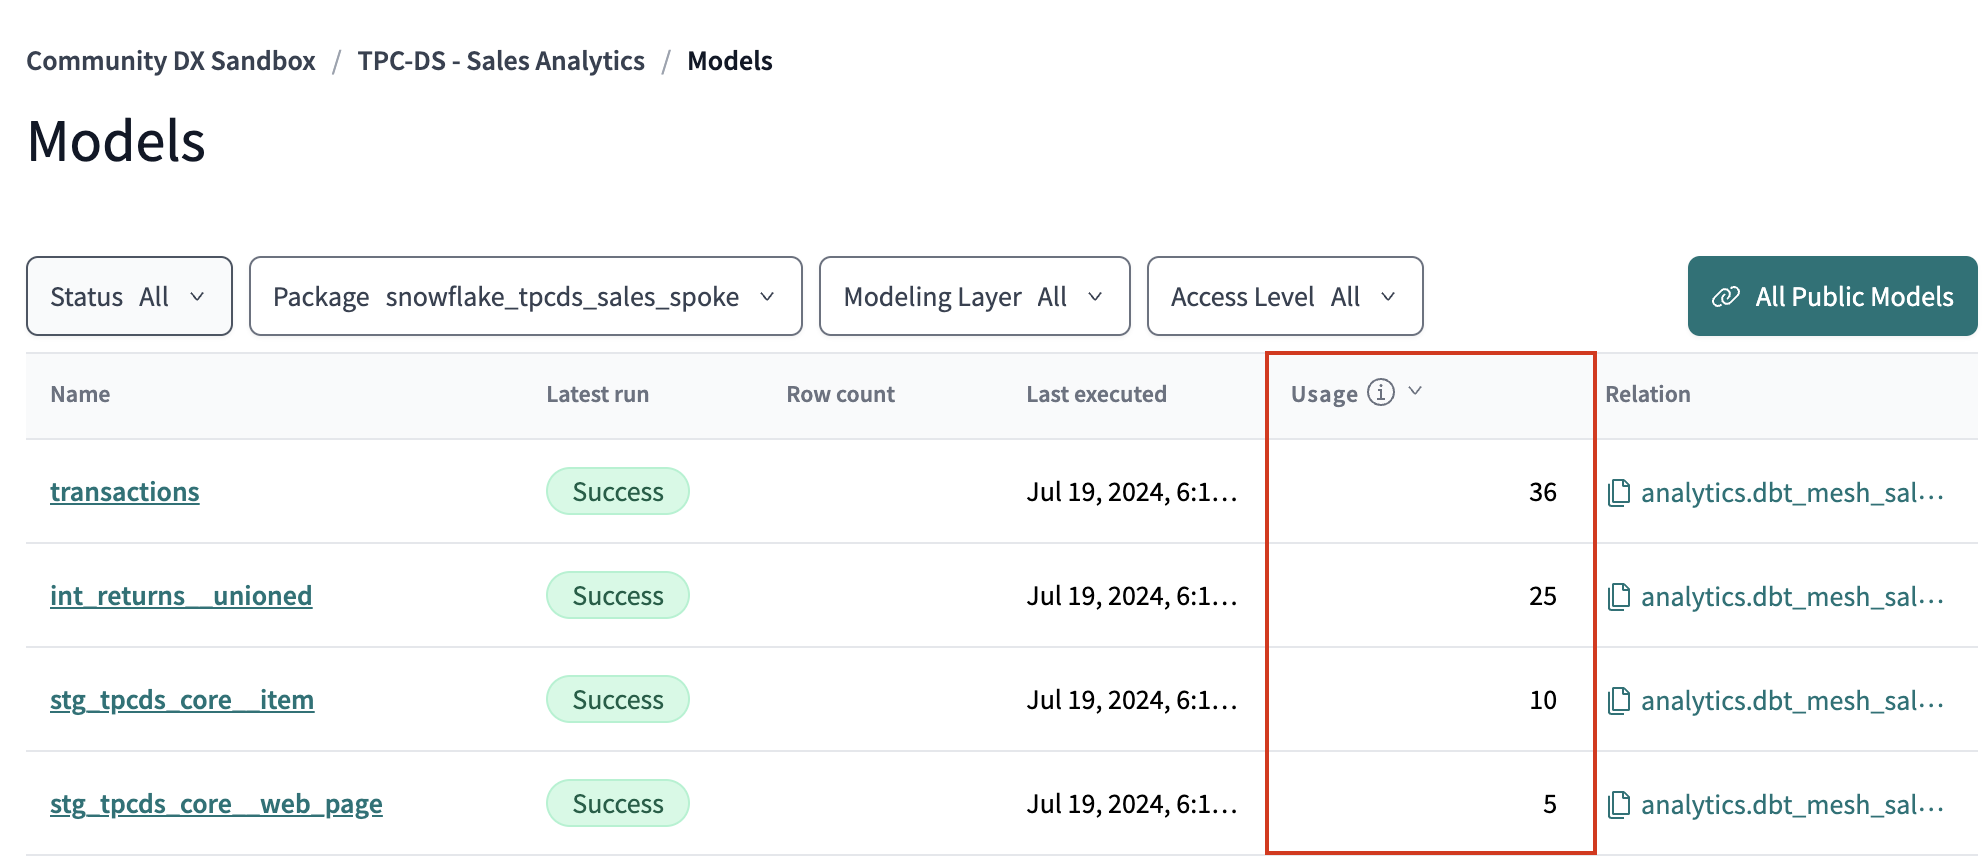The height and width of the screenshot is (862, 1986).
Task: Click copy icon in stg_tpcds_core__web_page relation cell
Action: pyautogui.click(x=1618, y=804)
